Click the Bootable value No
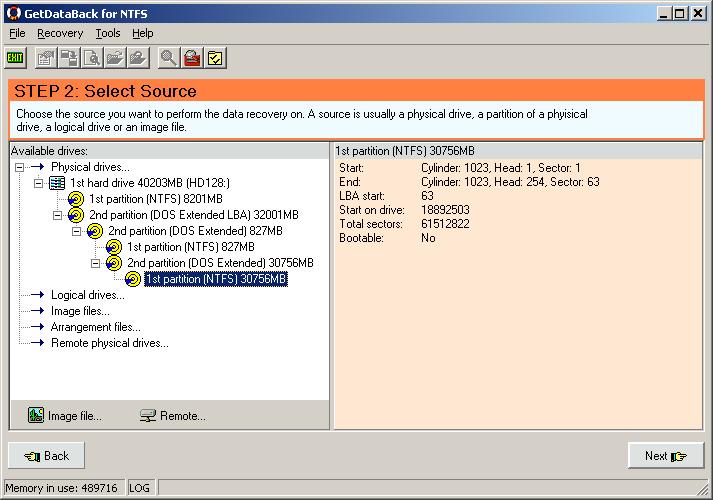 428,238
